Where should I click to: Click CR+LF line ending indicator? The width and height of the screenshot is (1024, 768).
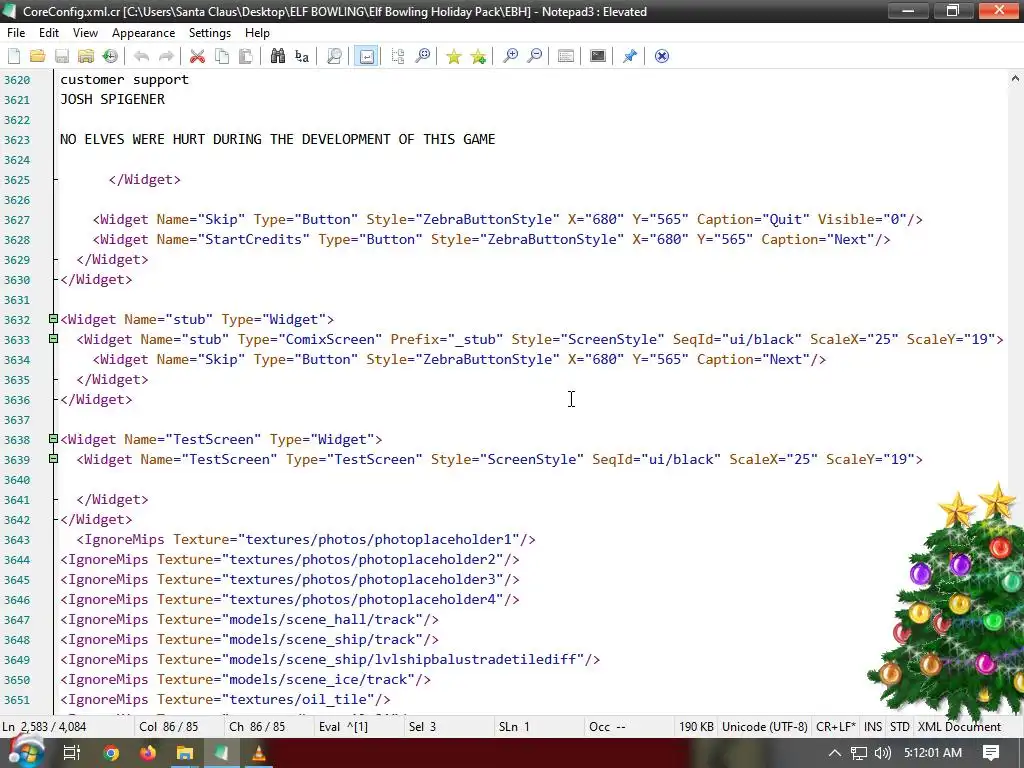tap(836, 727)
